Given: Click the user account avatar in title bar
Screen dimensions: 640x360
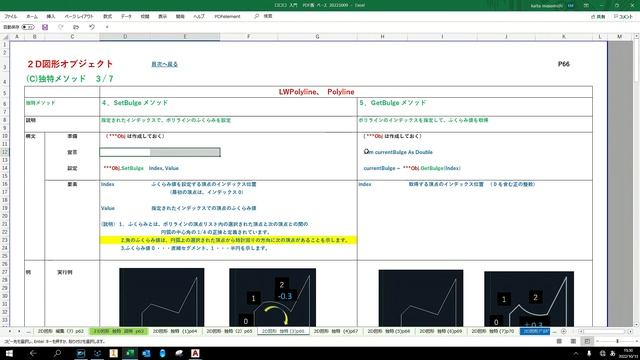Looking at the screenshot, I should tap(571, 6).
